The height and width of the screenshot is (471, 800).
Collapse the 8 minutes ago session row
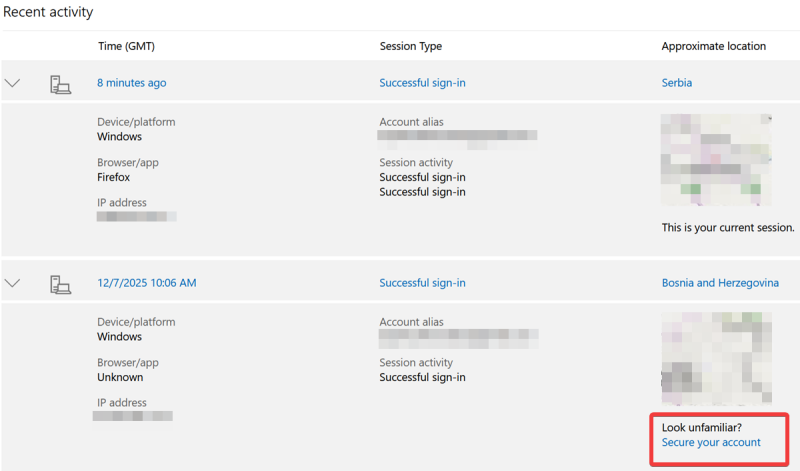click(x=13, y=83)
